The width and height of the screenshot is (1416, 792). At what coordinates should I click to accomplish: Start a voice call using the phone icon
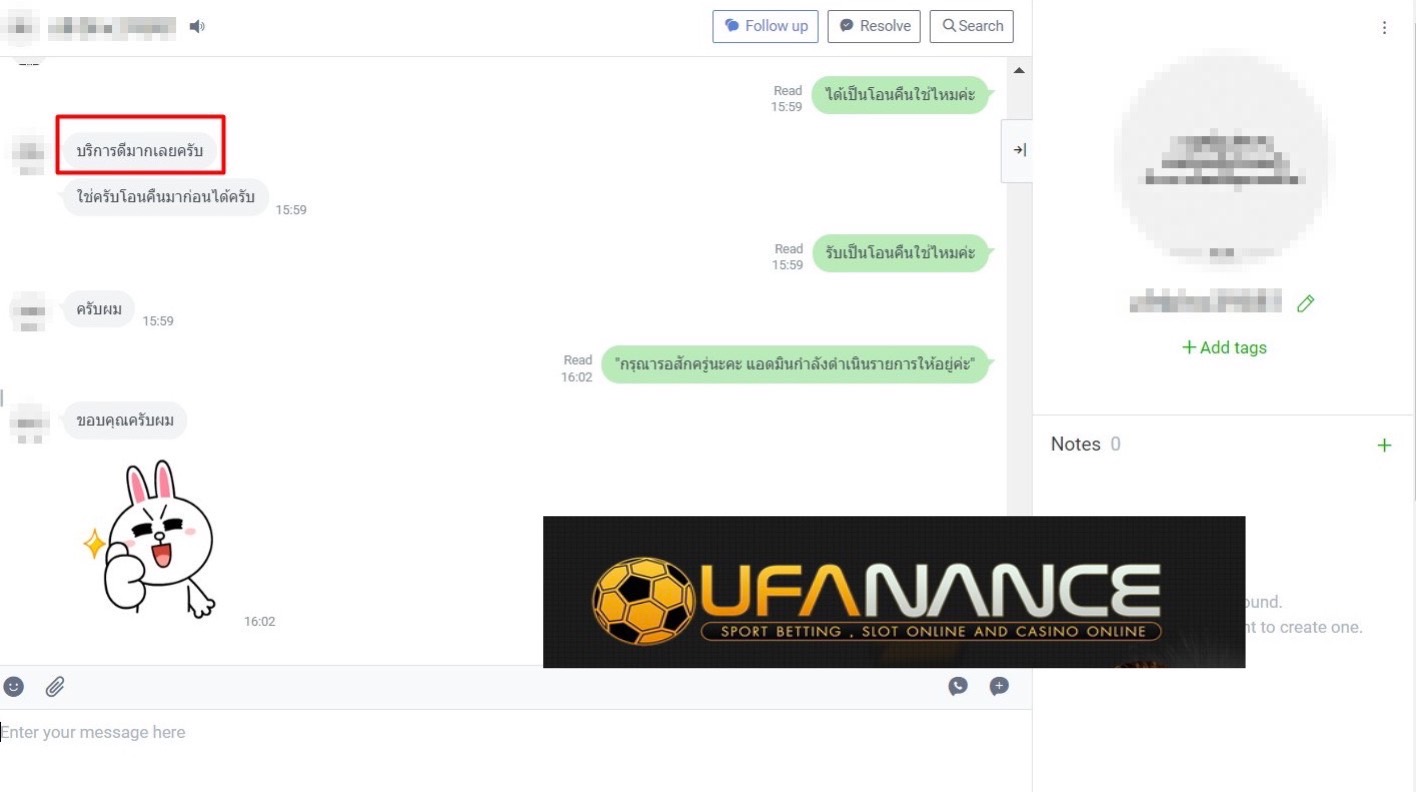(958, 686)
